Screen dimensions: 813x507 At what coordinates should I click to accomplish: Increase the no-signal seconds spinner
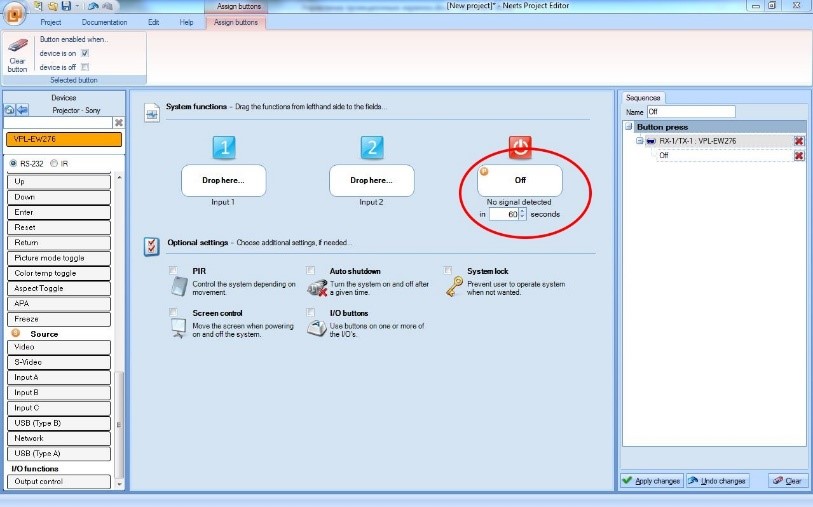tap(523, 210)
